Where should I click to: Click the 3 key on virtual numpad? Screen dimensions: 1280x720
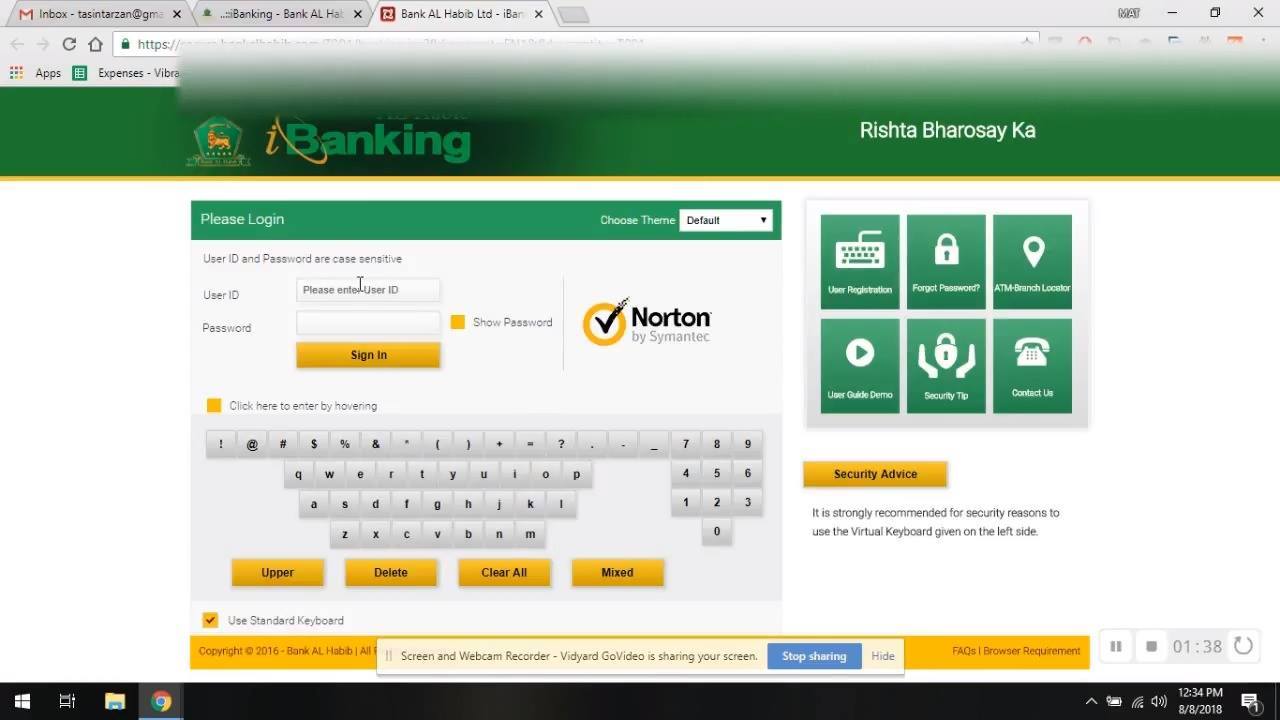pyautogui.click(x=748, y=502)
